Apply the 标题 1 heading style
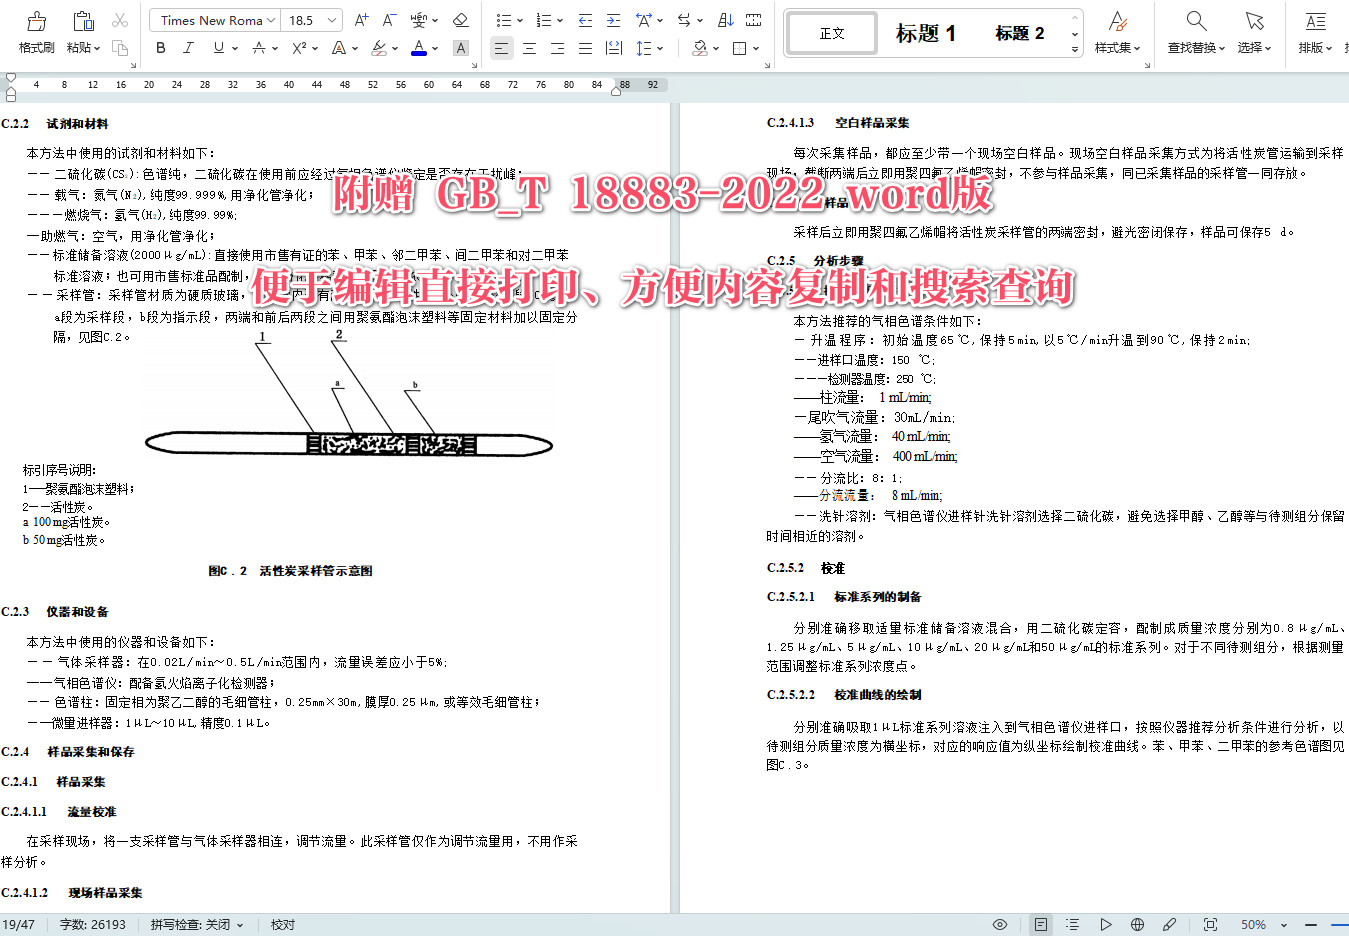 click(928, 31)
